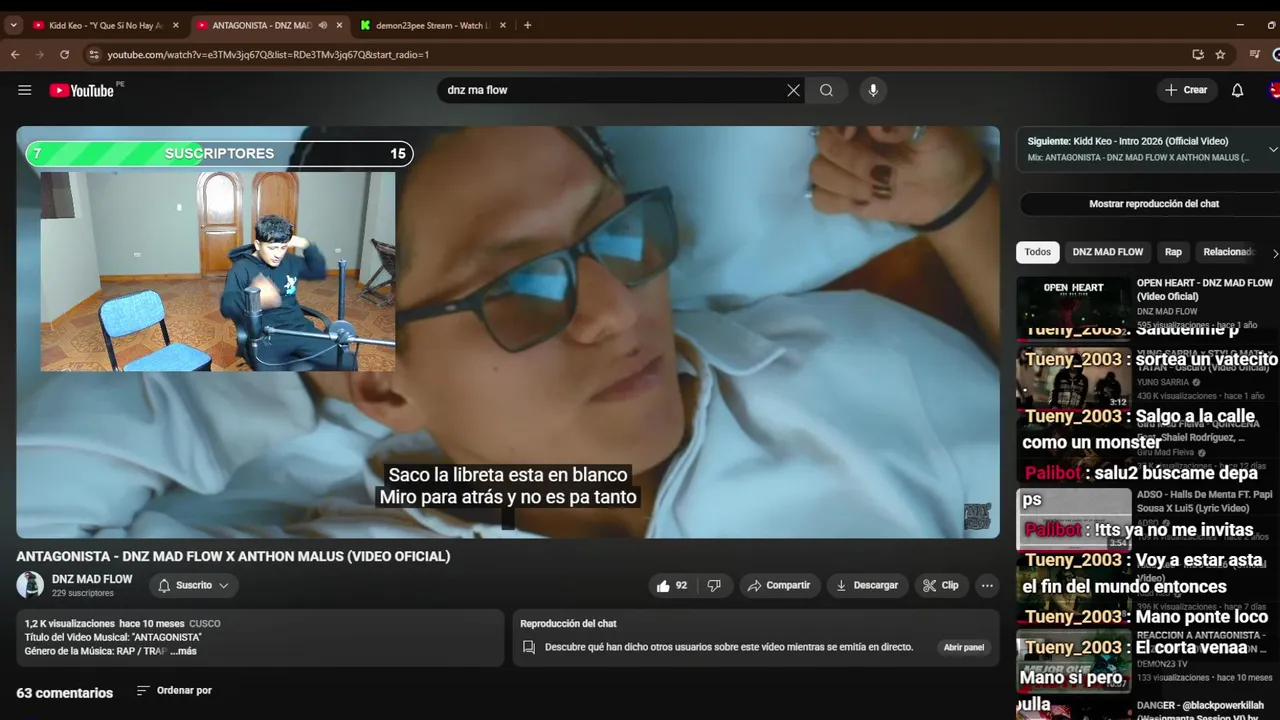The image size is (1280, 720).
Task: Open the notifications bell
Action: (x=1237, y=90)
